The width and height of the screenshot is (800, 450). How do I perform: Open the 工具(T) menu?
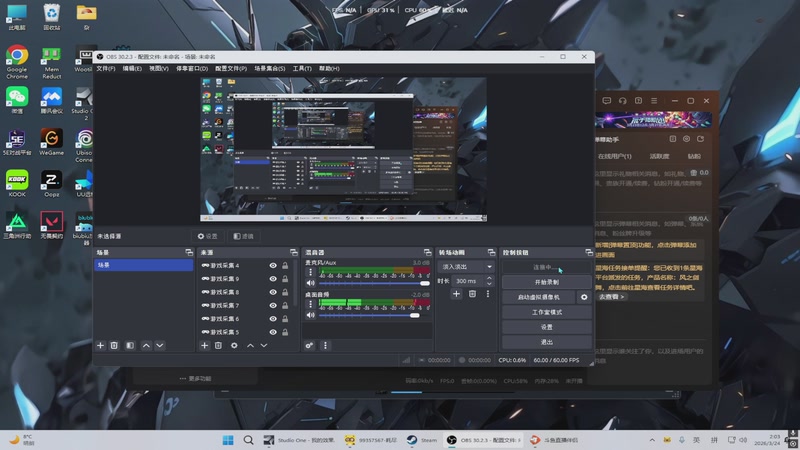[x=302, y=68]
